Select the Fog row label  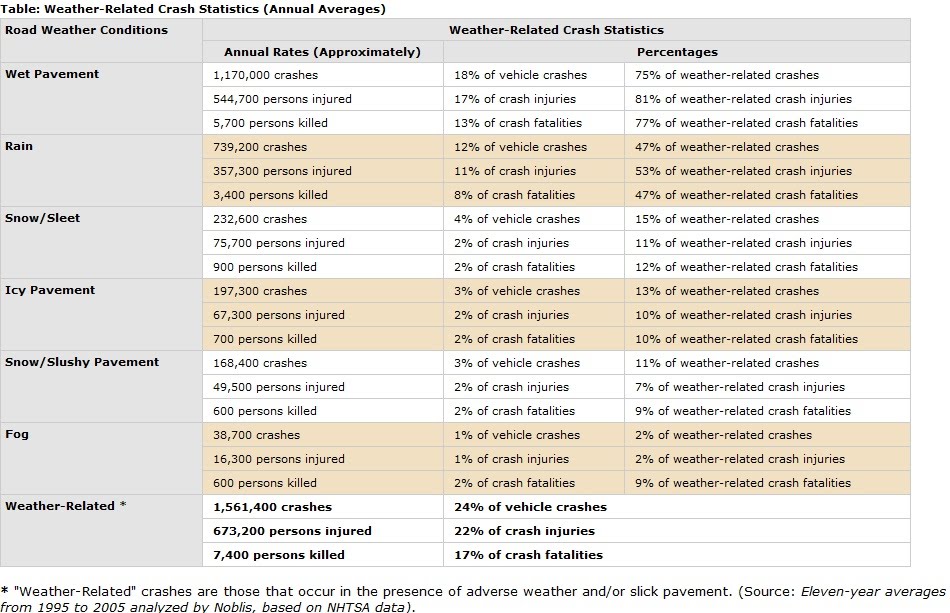point(16,434)
